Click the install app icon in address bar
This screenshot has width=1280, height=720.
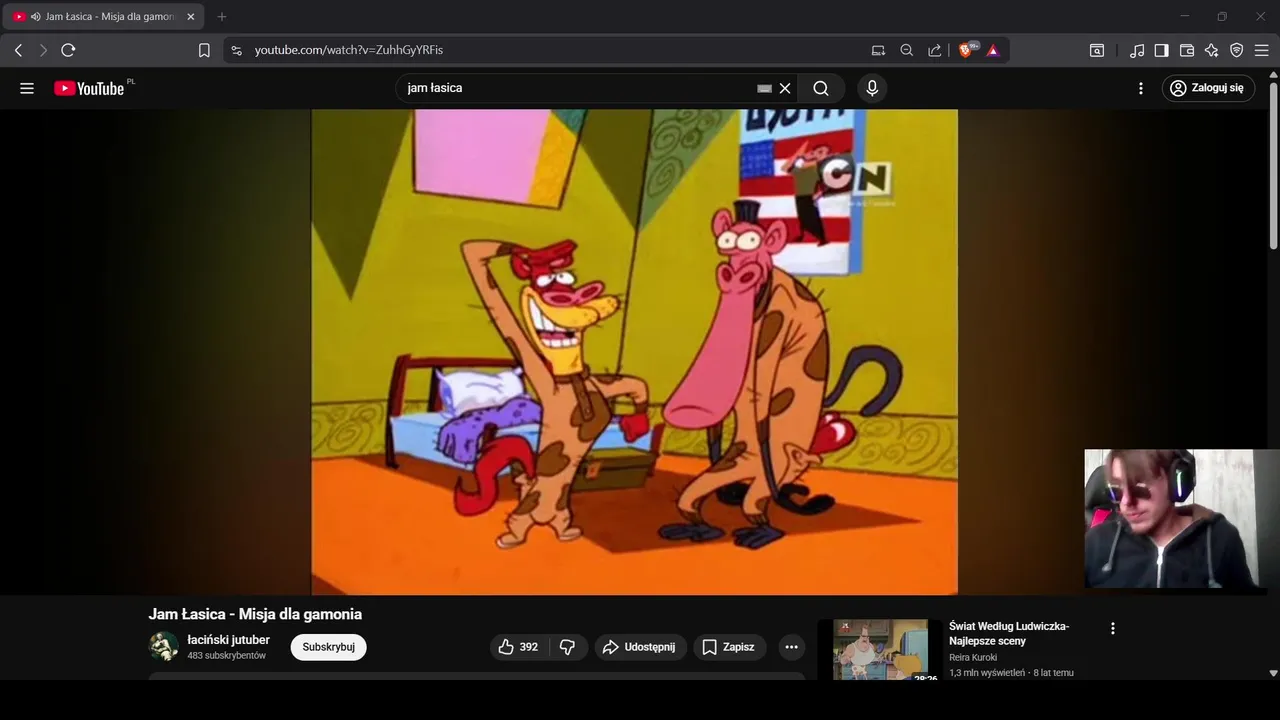pos(878,50)
